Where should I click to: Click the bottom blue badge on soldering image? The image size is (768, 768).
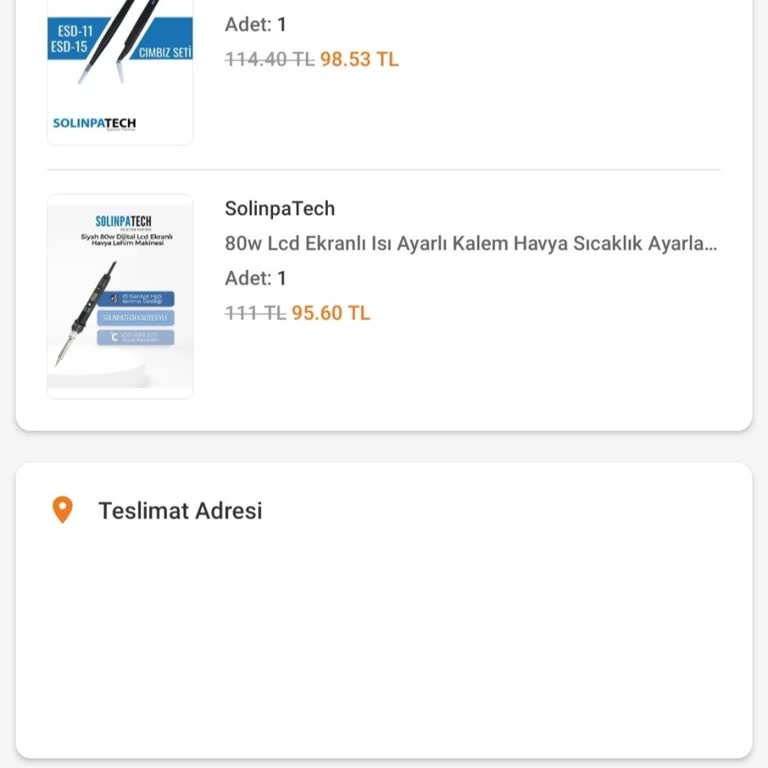pyautogui.click(x=135, y=337)
